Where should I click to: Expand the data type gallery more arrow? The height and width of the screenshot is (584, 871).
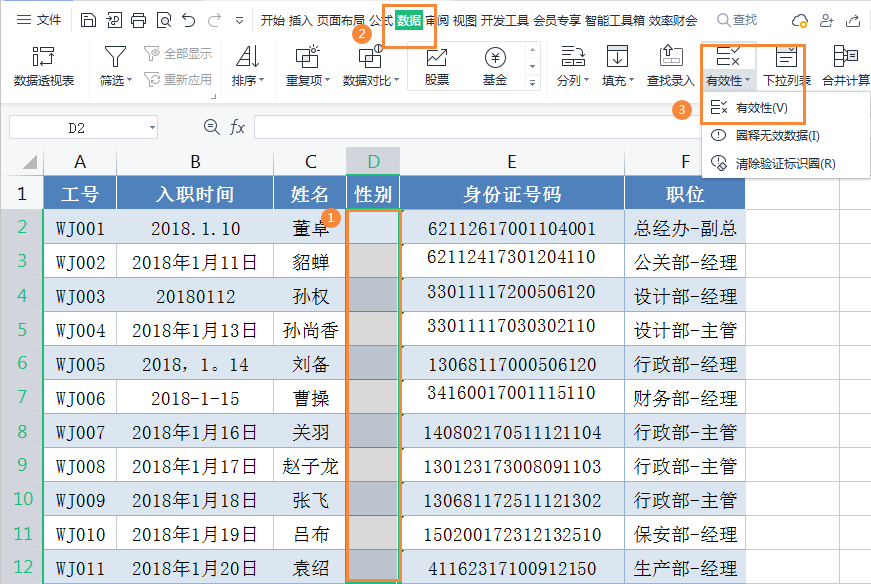click(532, 83)
